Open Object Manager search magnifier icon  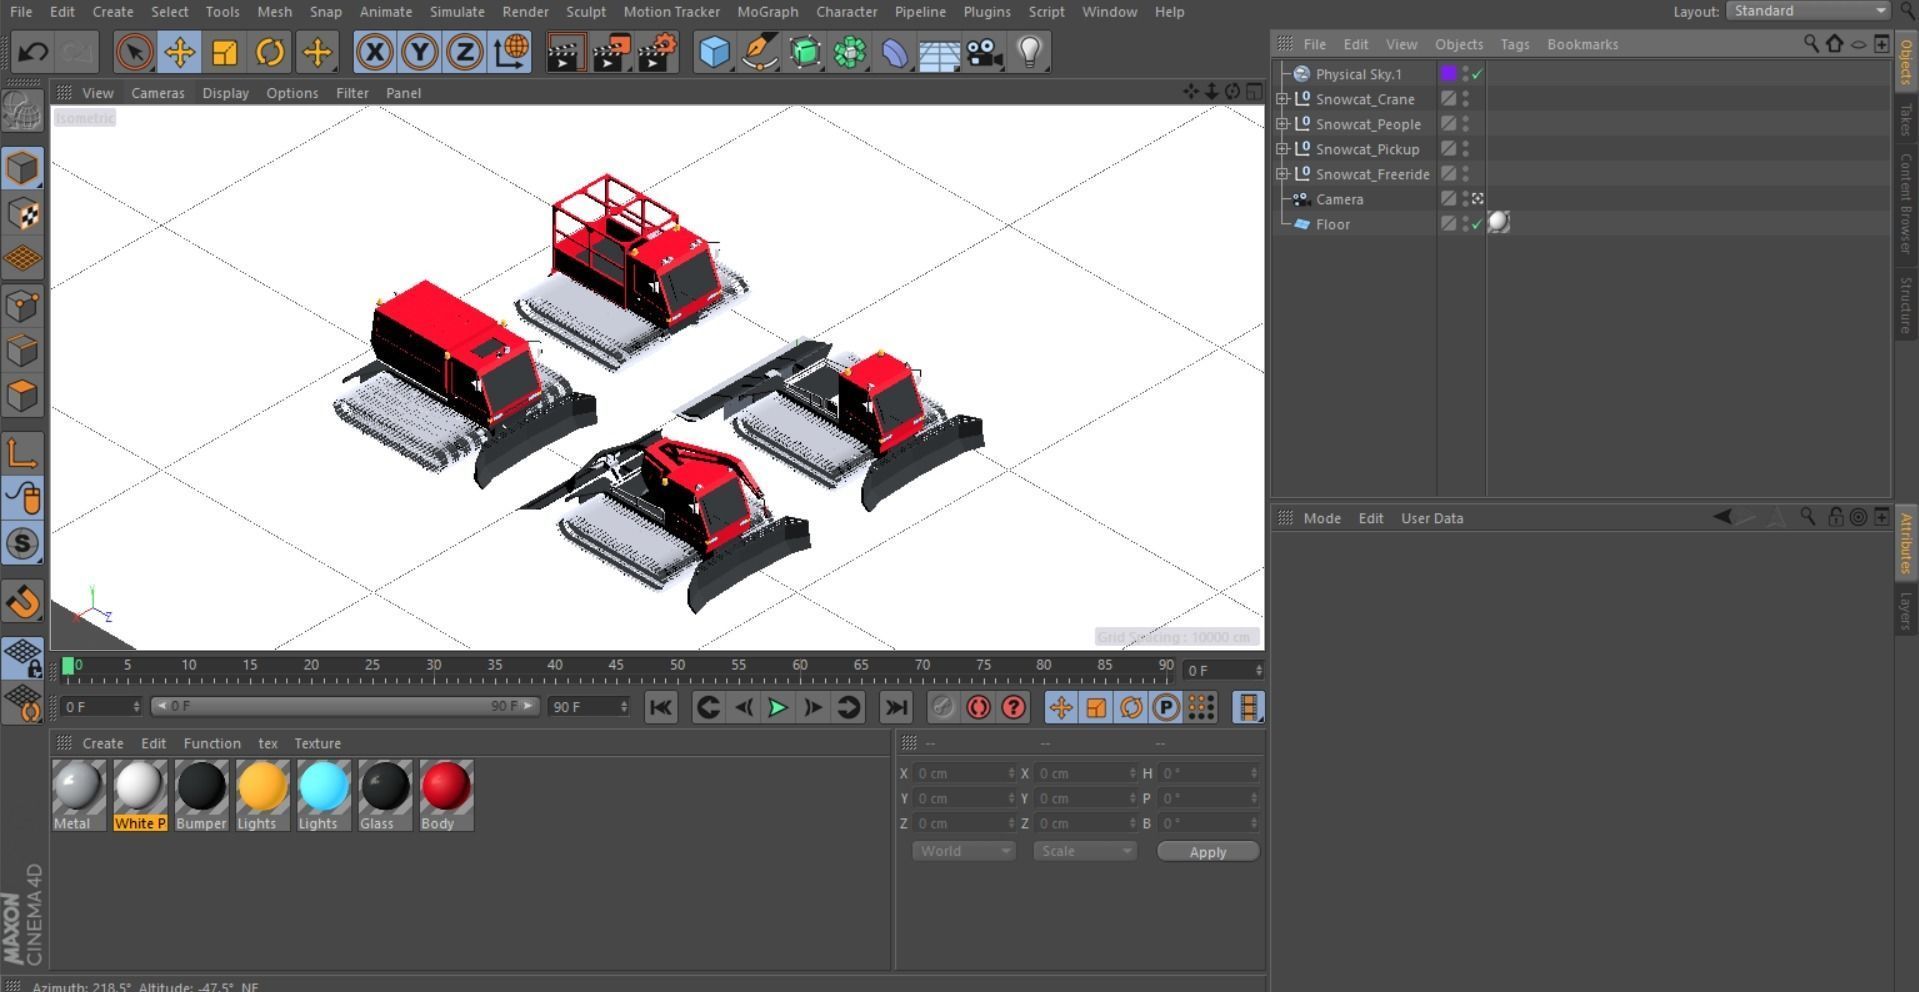1810,44
